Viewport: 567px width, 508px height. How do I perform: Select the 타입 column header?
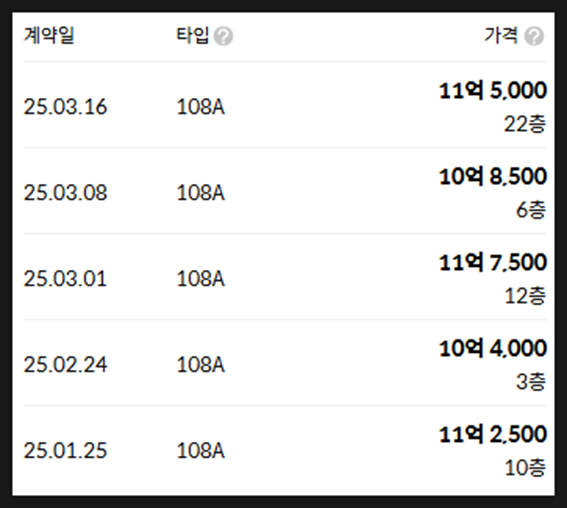[193, 35]
